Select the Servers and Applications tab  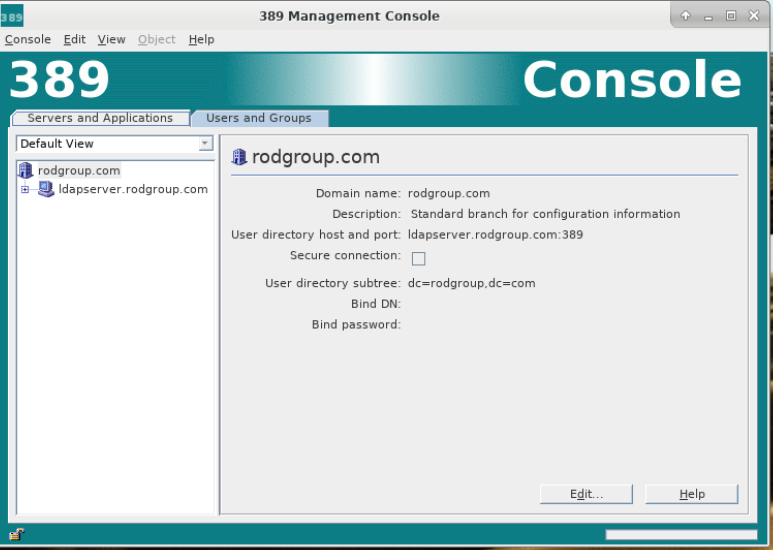pyautogui.click(x=100, y=118)
